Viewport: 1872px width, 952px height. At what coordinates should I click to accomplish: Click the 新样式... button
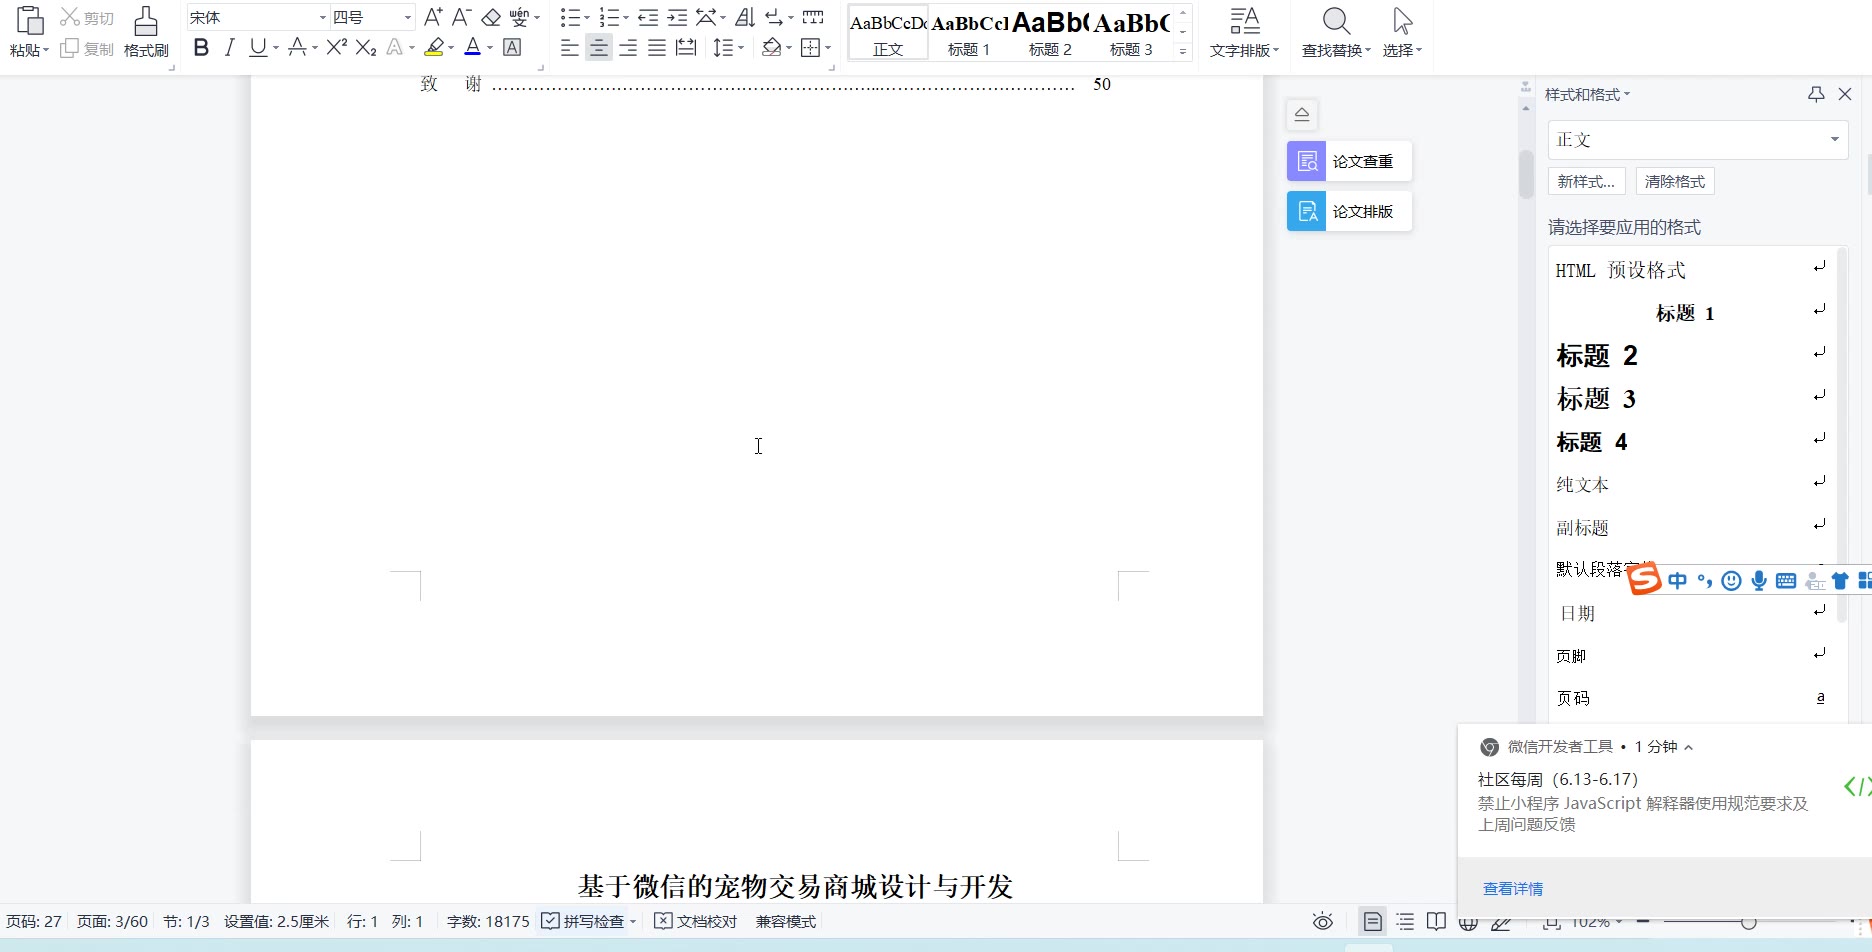point(1586,181)
